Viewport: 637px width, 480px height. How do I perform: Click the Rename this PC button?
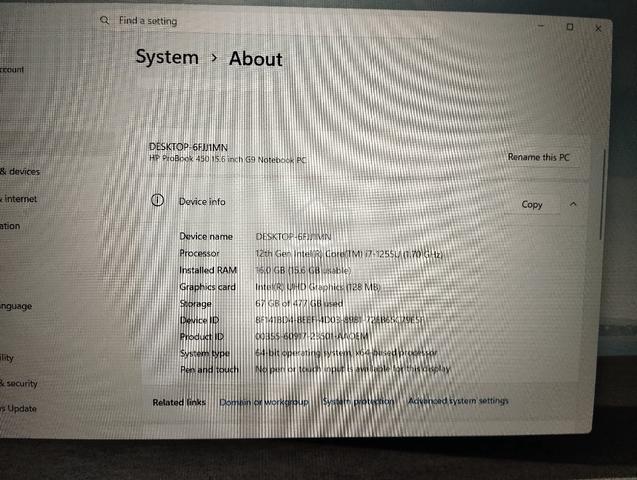538,157
